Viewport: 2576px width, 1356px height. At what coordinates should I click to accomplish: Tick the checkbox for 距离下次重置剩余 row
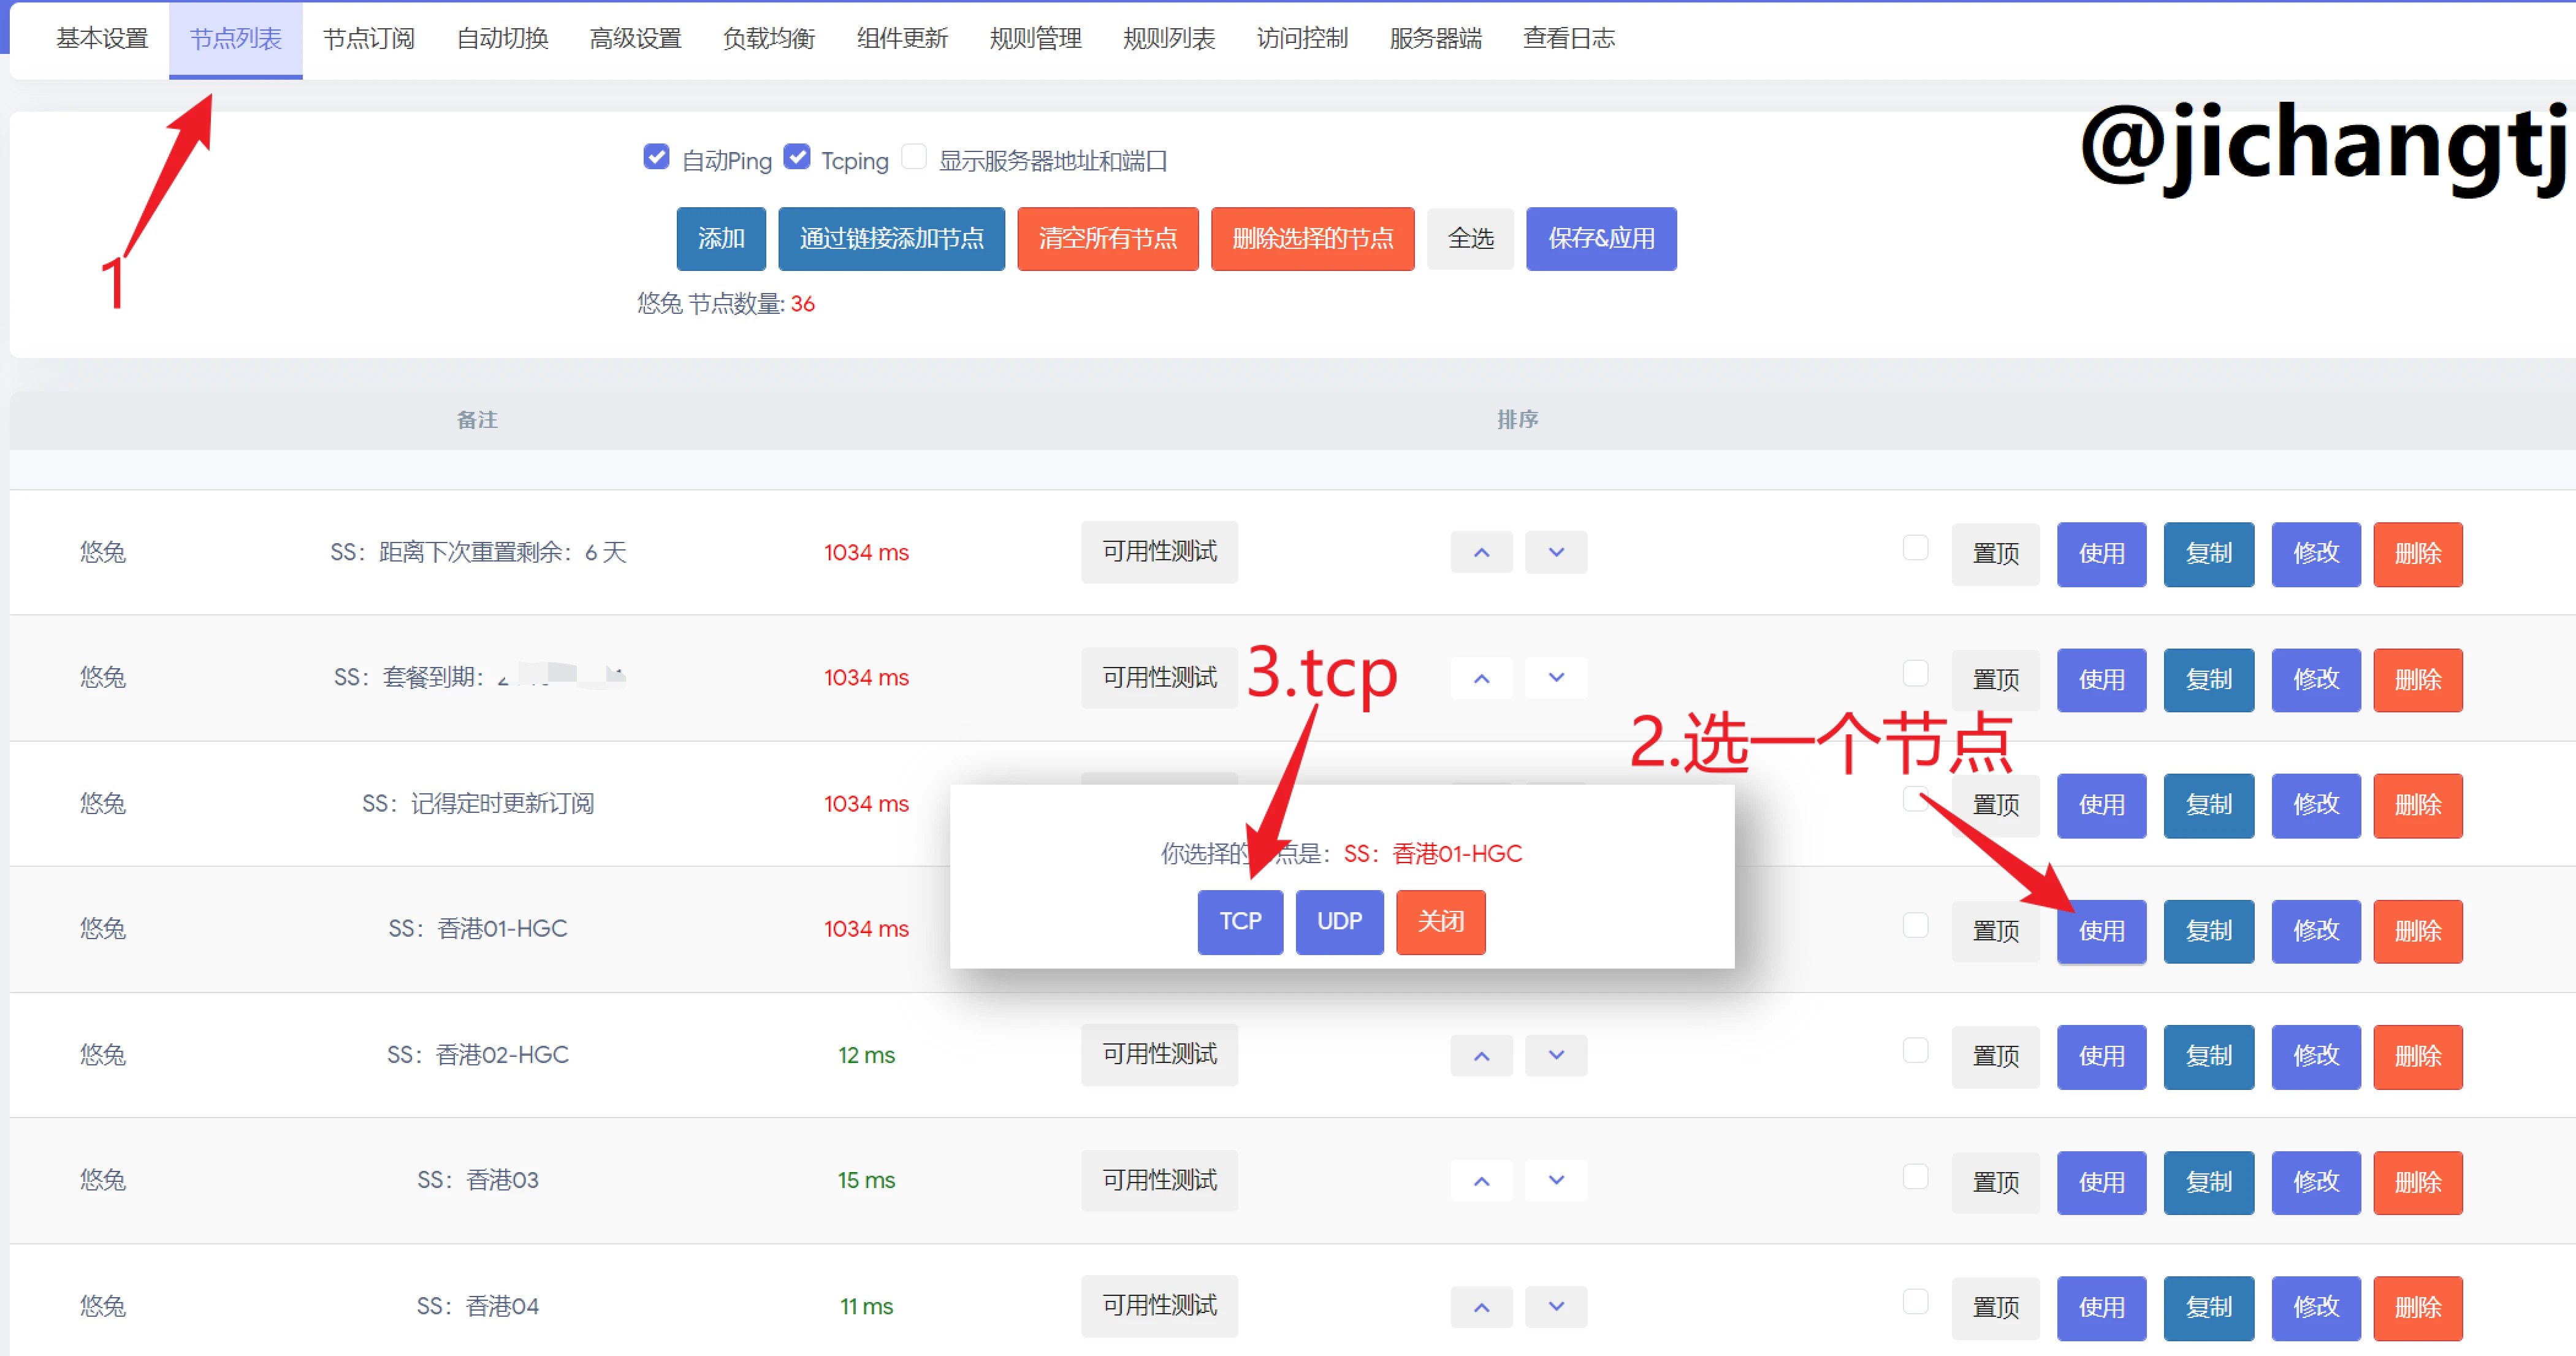coord(1915,548)
